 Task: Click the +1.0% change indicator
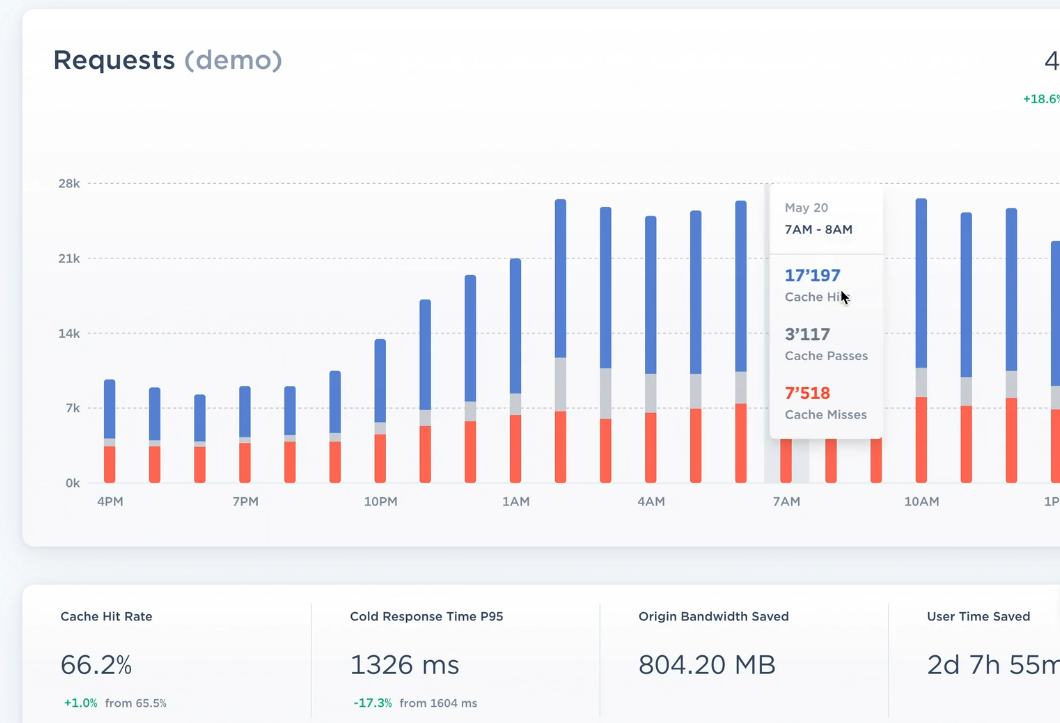(x=80, y=702)
